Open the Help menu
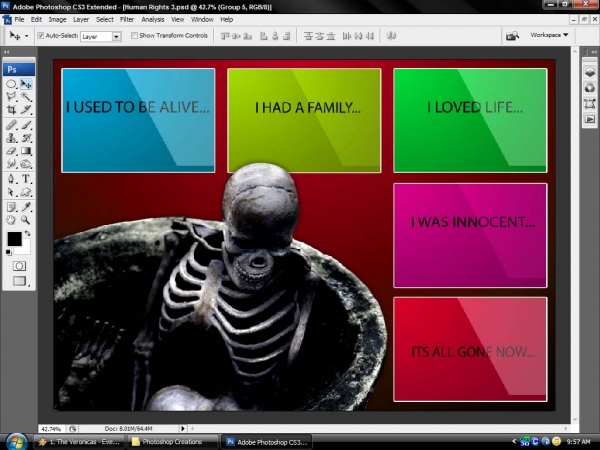 [x=227, y=20]
